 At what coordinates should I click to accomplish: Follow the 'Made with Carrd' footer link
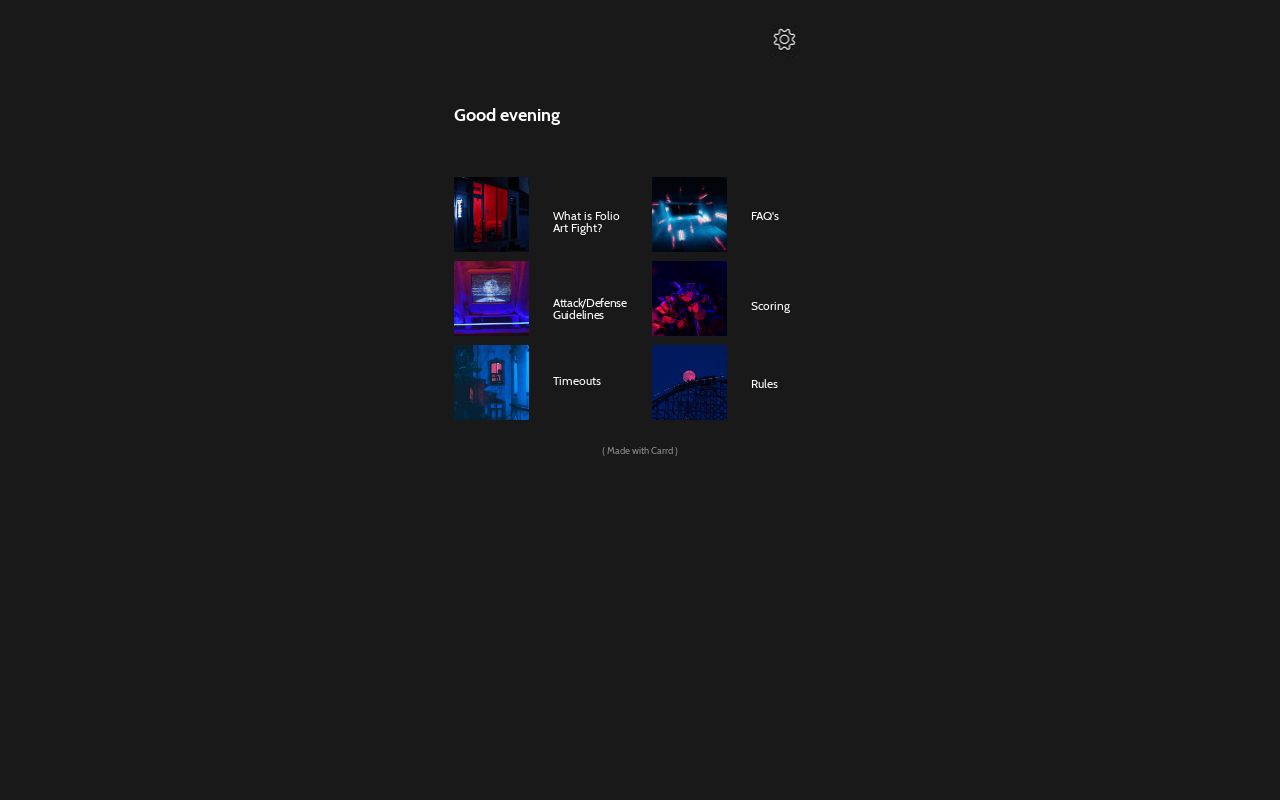[x=640, y=451]
